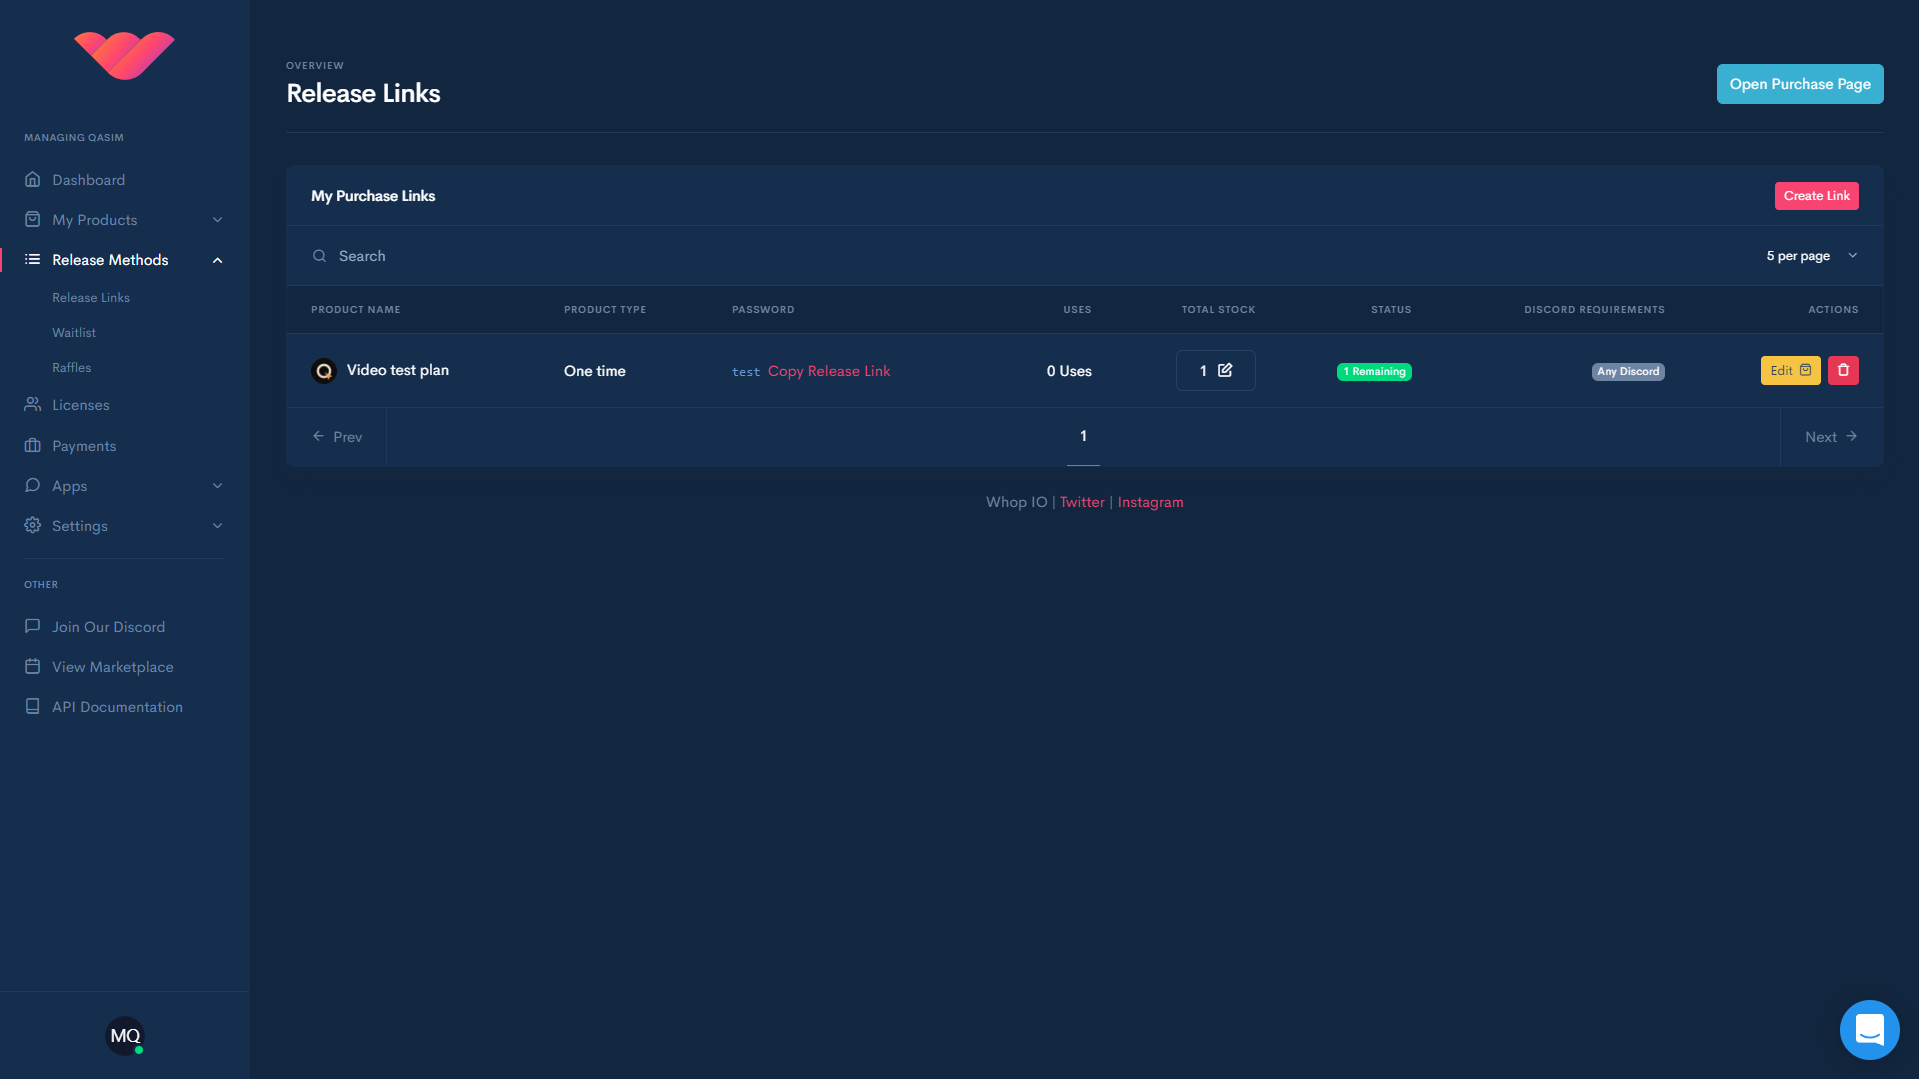
Task: Click Open Purchase Page button
Action: pos(1799,84)
